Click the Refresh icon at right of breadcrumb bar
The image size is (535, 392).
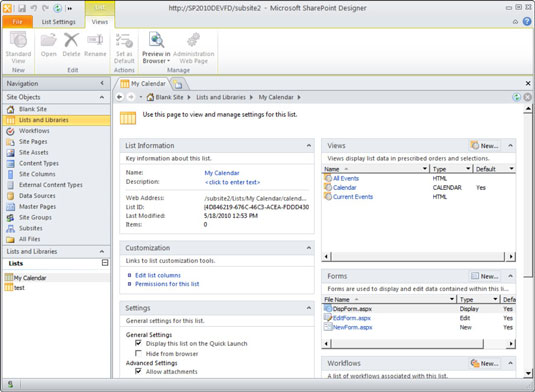coord(517,97)
